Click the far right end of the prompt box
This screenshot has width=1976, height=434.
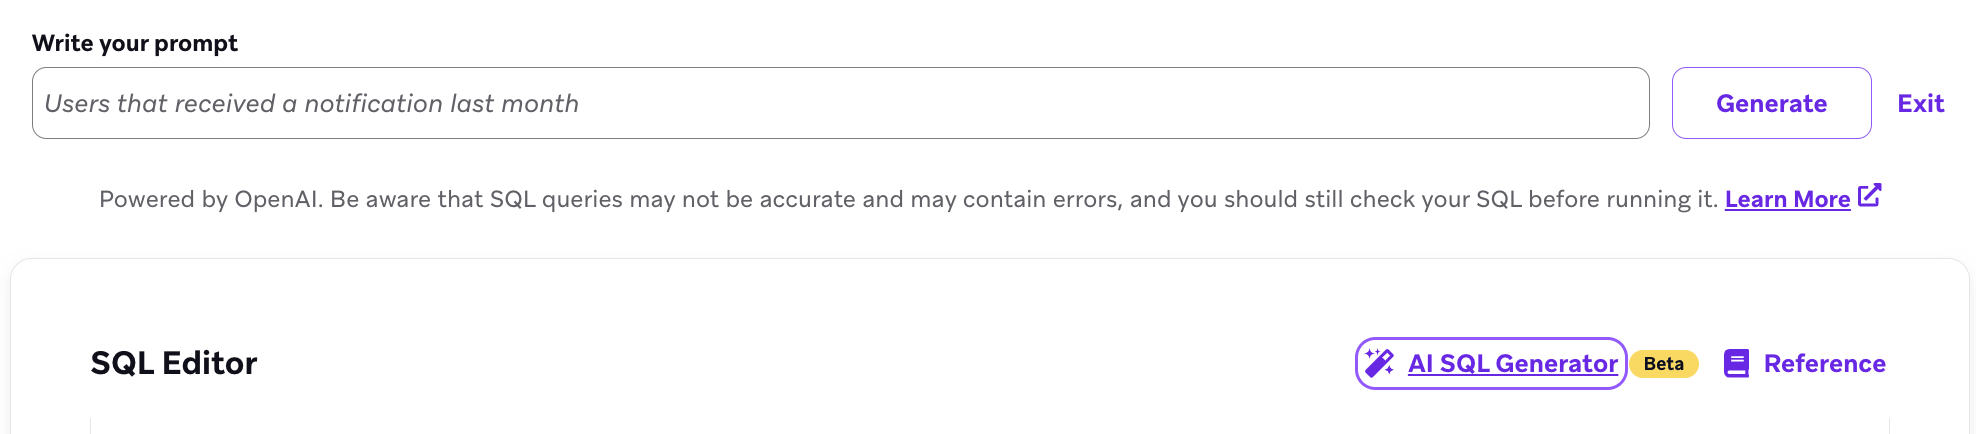[x=1620, y=104]
